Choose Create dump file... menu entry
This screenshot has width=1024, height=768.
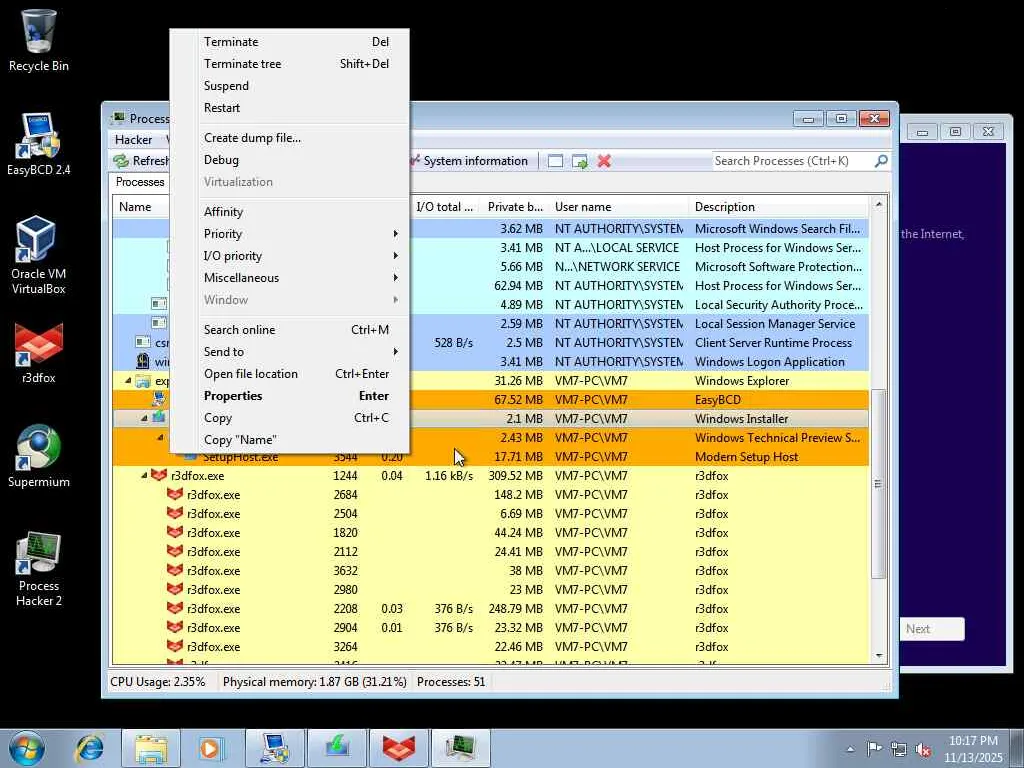pyautogui.click(x=289, y=138)
